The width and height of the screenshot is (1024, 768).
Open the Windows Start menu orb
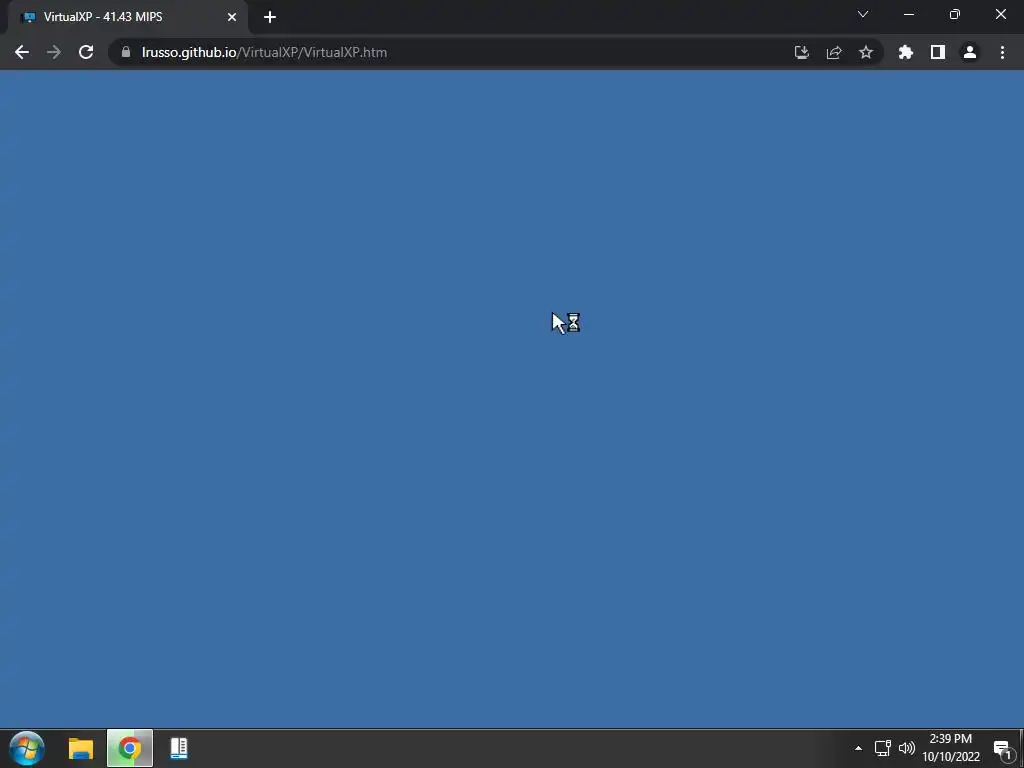click(x=27, y=748)
